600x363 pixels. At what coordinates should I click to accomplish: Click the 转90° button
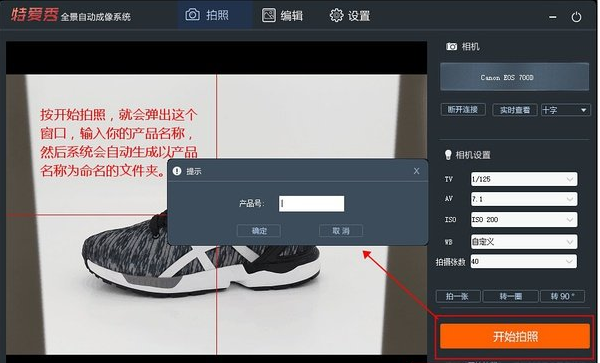[562, 296]
